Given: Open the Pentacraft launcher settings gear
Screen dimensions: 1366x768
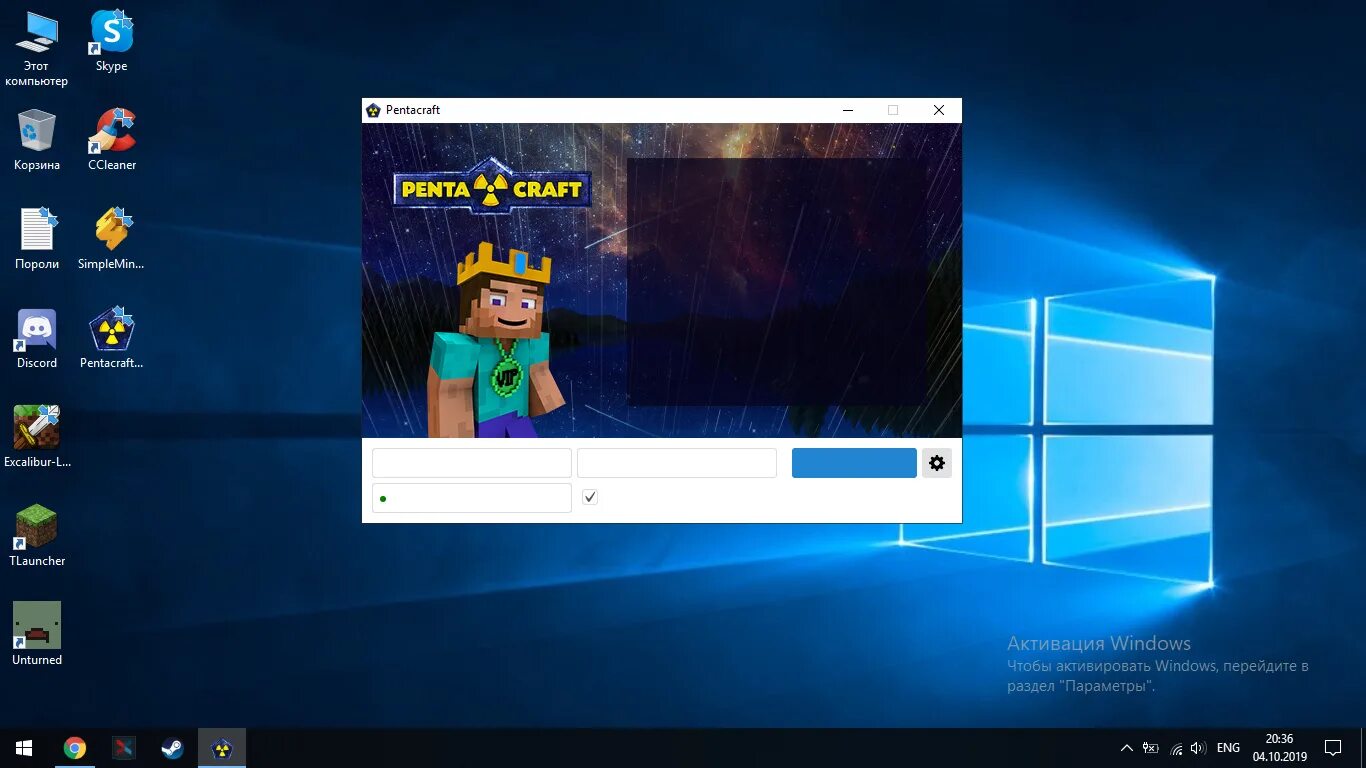Looking at the screenshot, I should click(937, 463).
